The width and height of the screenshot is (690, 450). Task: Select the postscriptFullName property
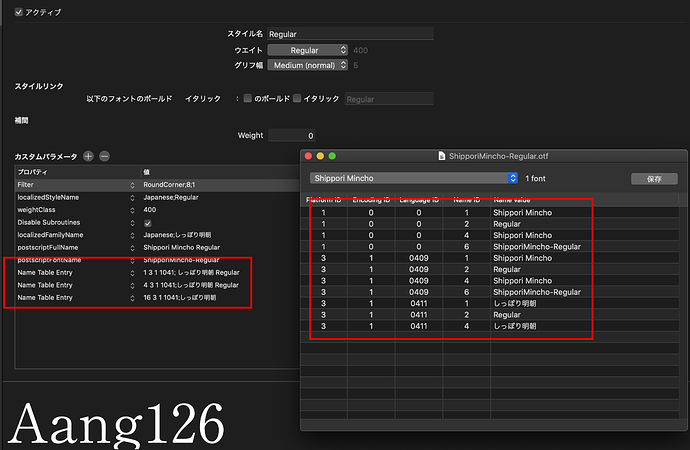click(48, 247)
